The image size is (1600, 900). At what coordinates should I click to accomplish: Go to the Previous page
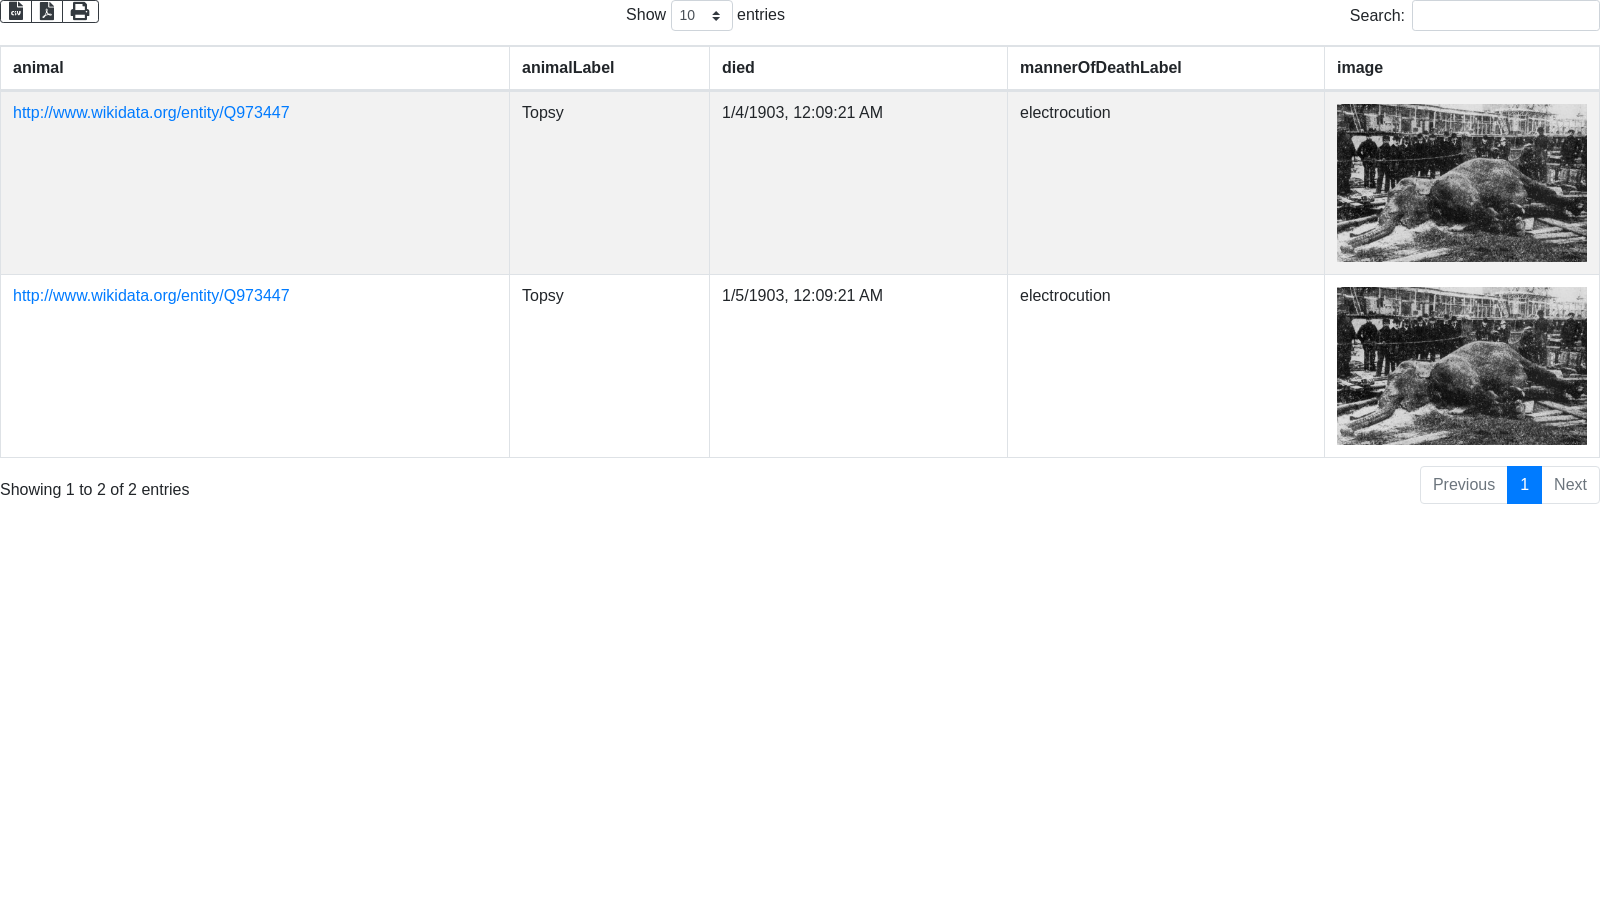coord(1463,485)
